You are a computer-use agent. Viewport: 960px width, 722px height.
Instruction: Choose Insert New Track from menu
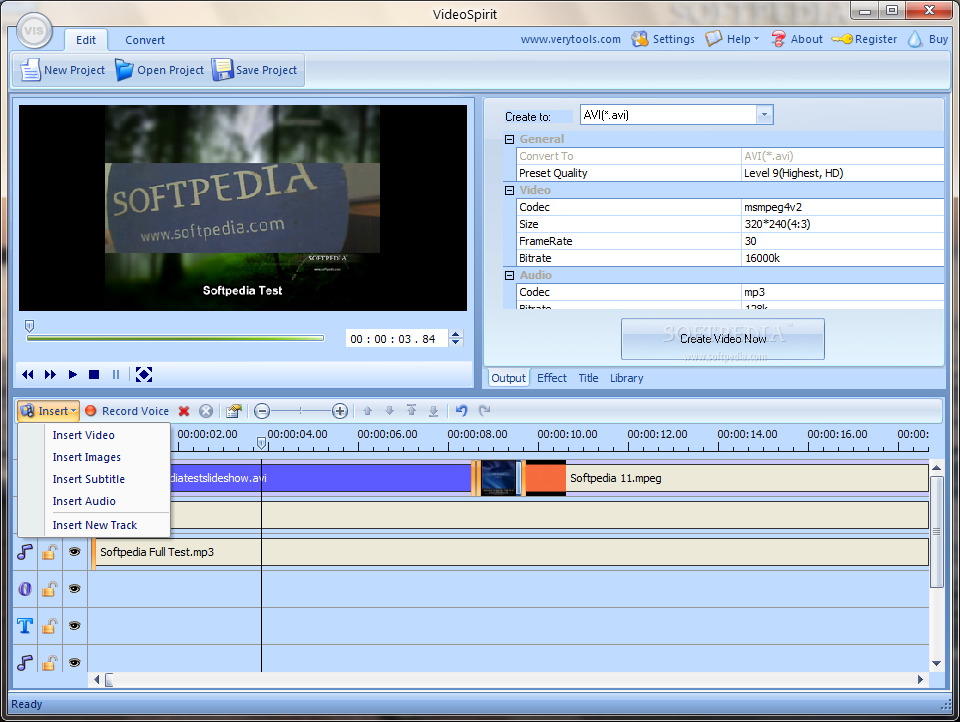(94, 525)
